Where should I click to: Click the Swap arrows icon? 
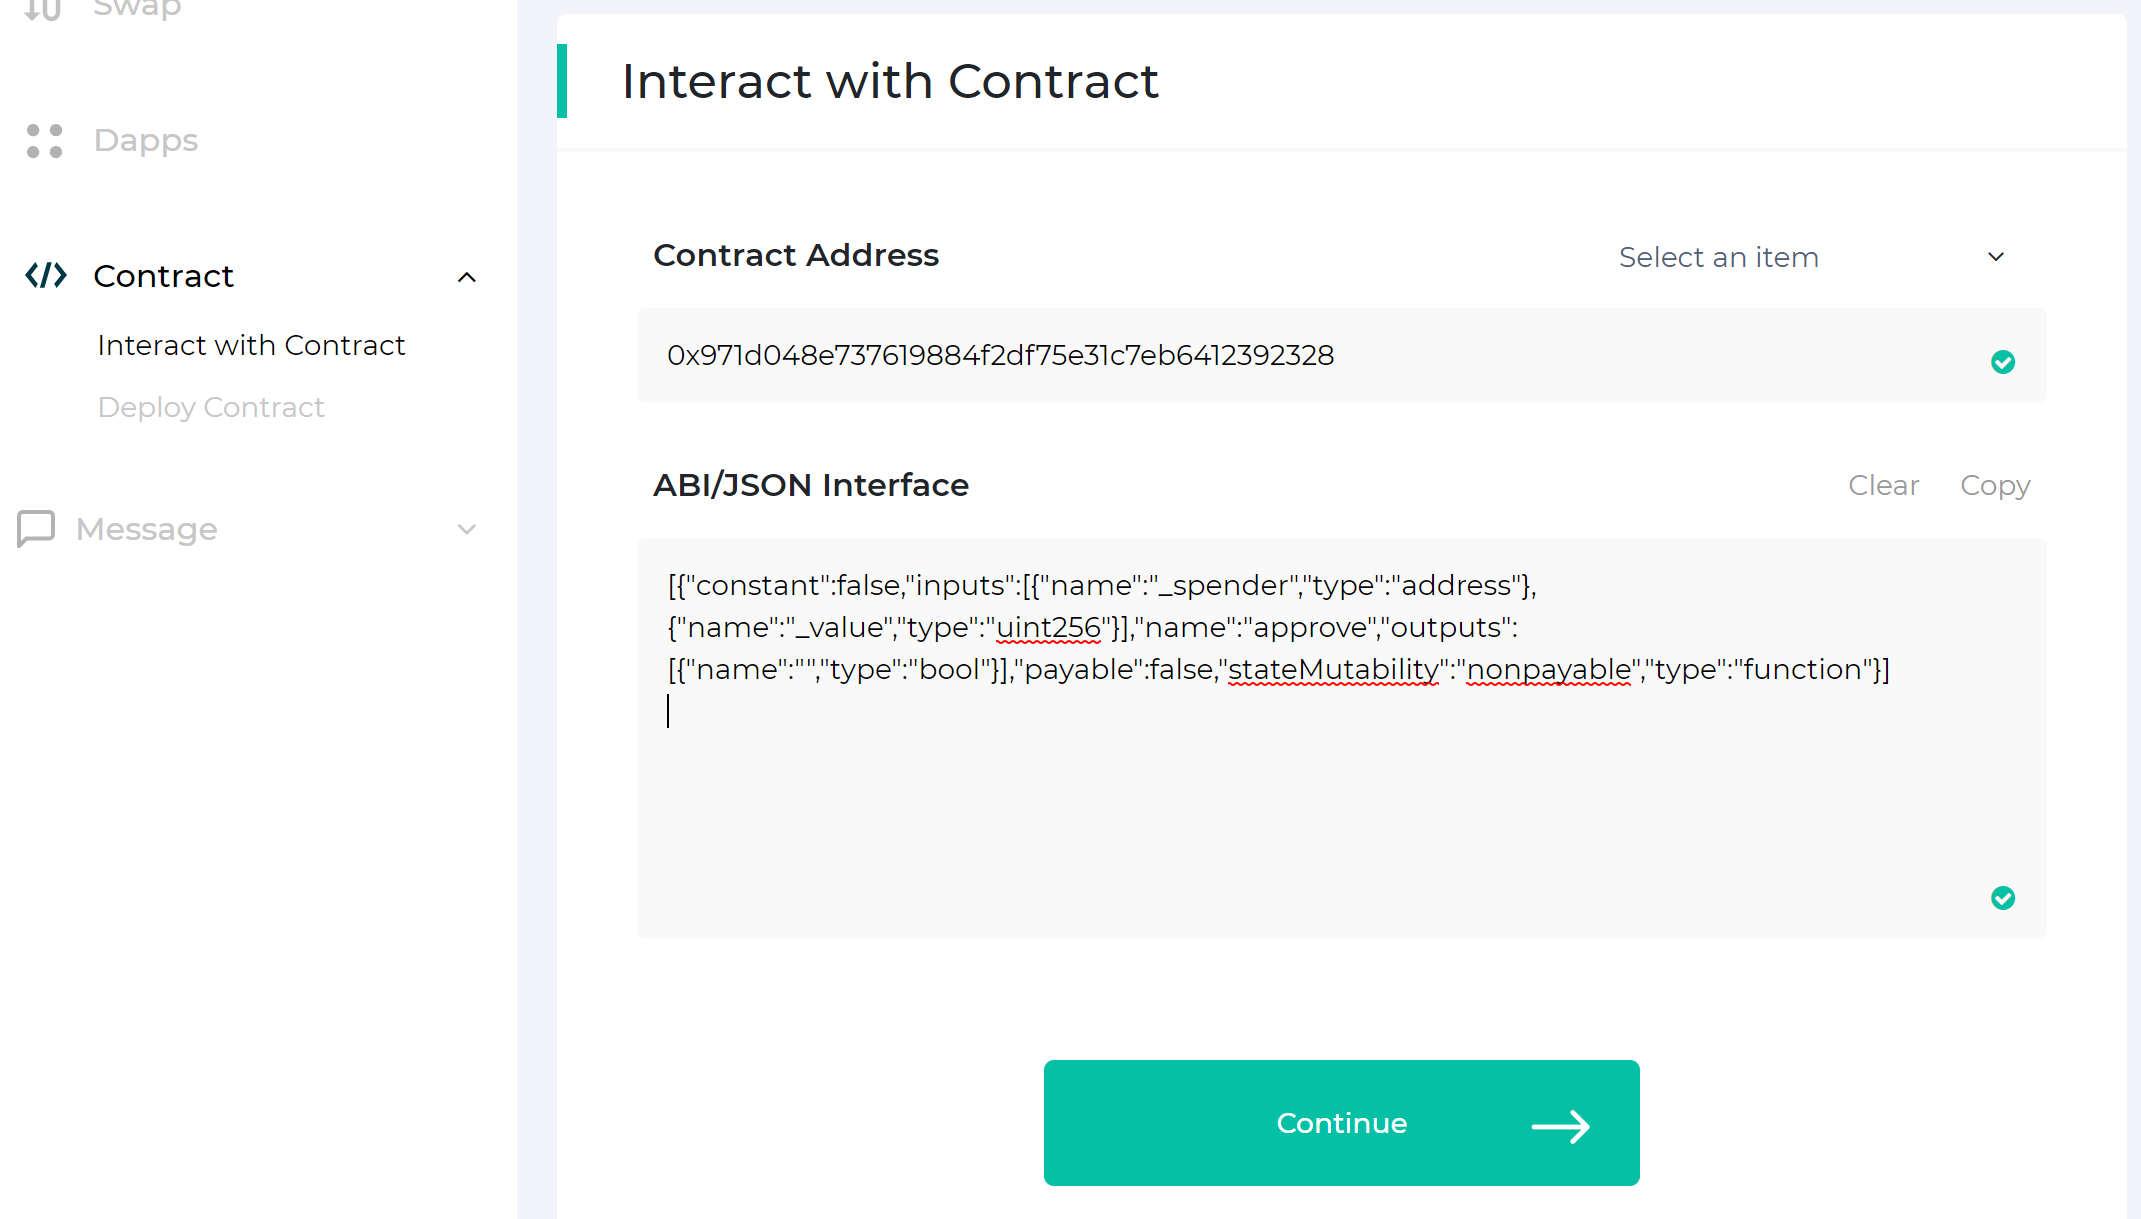click(42, 9)
